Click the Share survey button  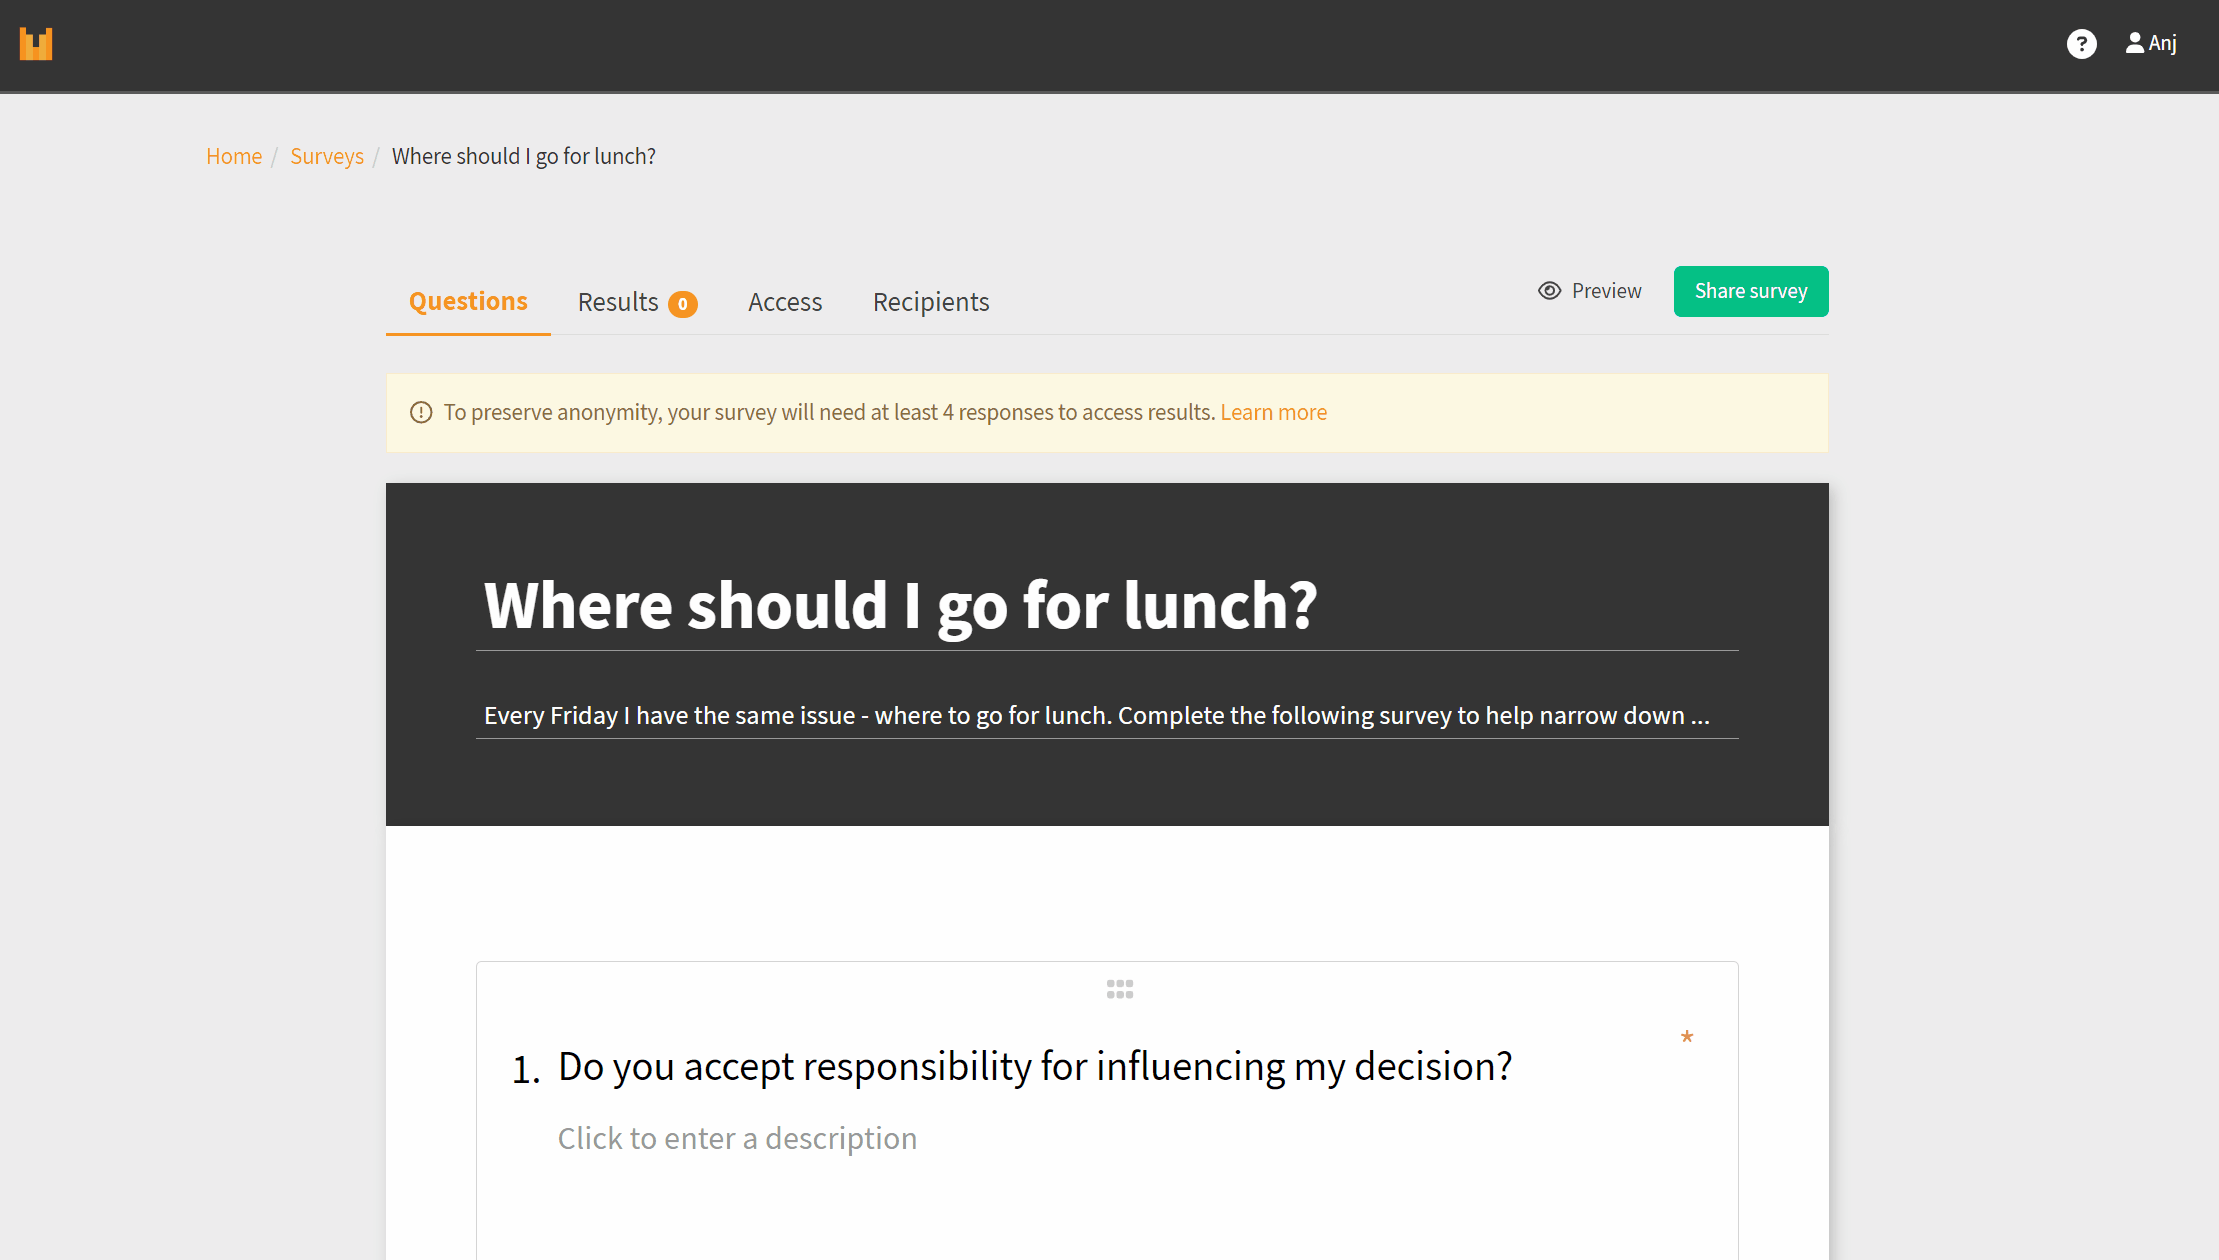pos(1751,291)
